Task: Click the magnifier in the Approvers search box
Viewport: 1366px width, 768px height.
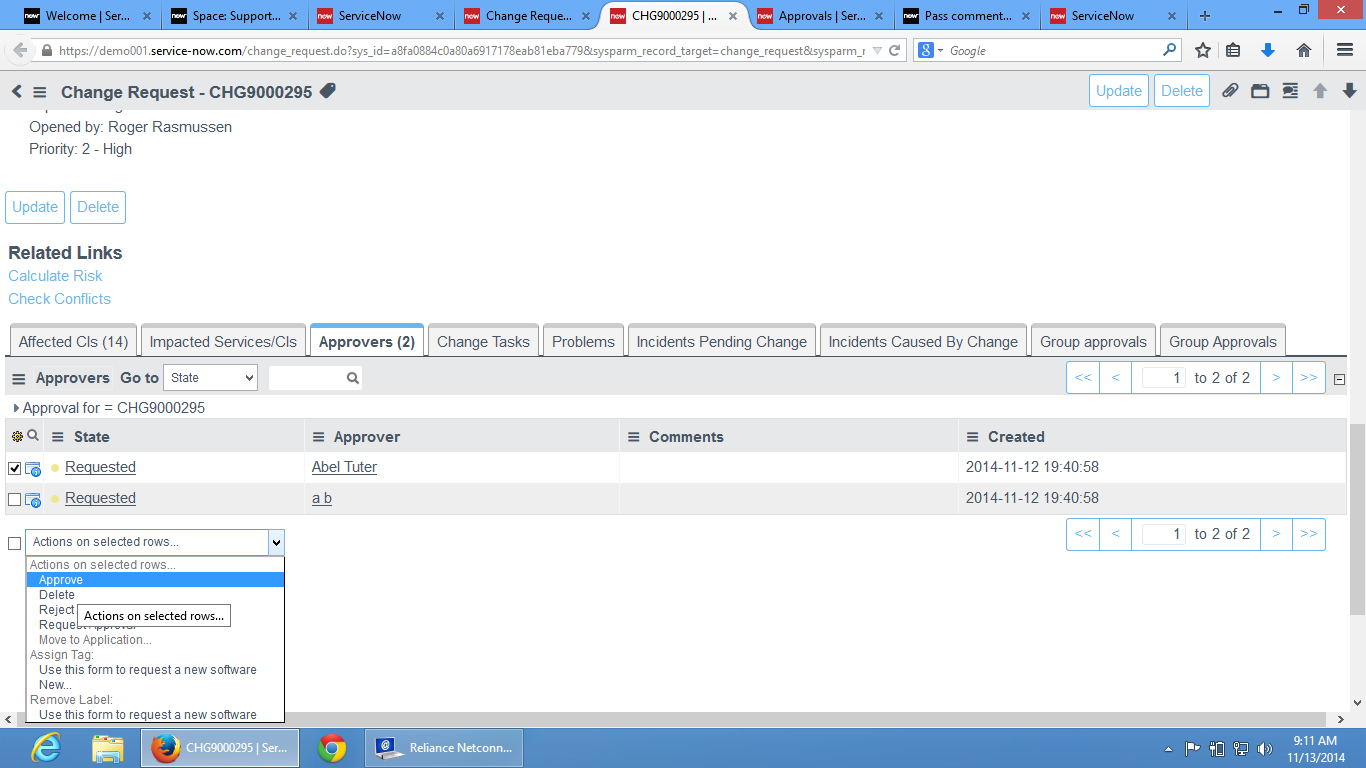Action: 352,378
